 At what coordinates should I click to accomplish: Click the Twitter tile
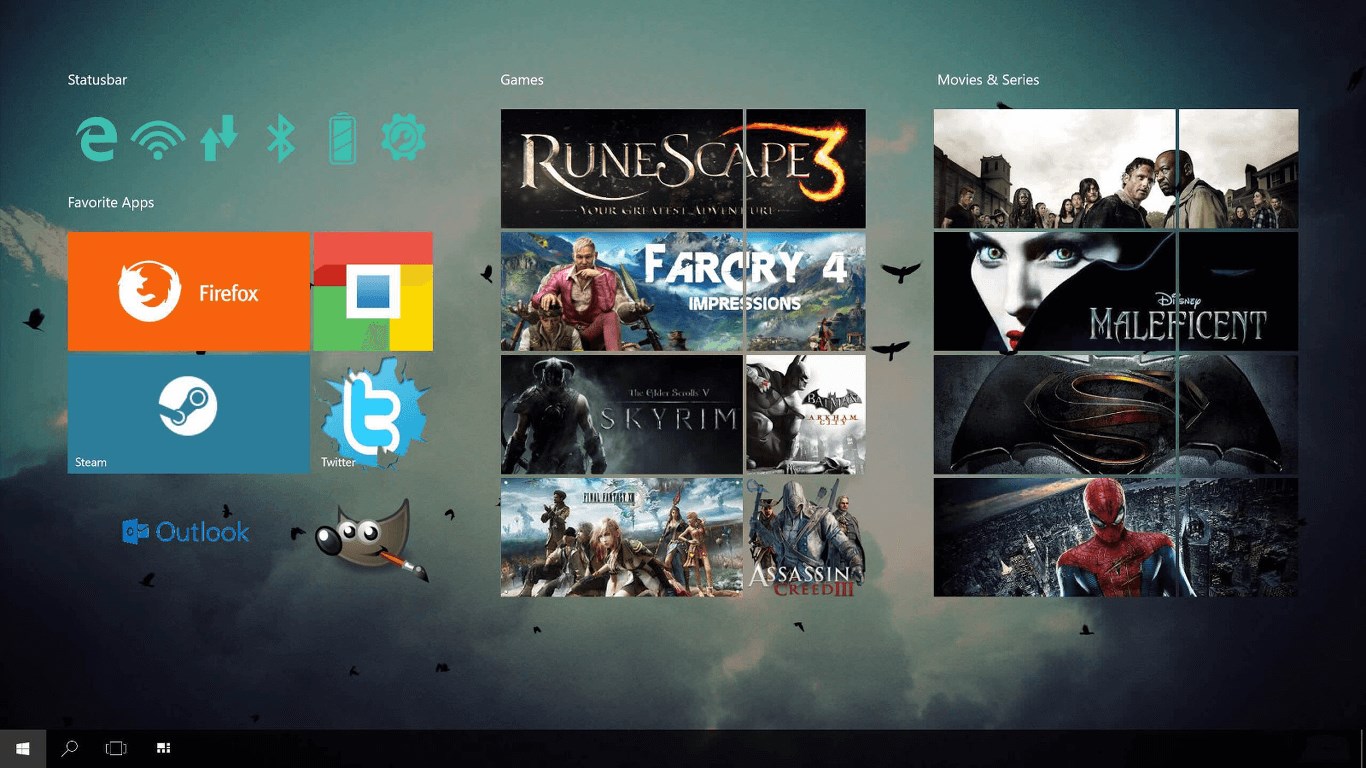point(373,414)
